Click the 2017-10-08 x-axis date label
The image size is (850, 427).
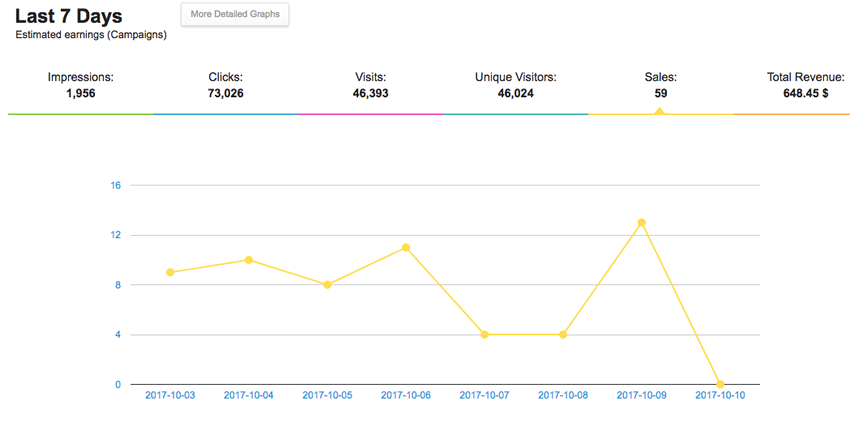[563, 396]
